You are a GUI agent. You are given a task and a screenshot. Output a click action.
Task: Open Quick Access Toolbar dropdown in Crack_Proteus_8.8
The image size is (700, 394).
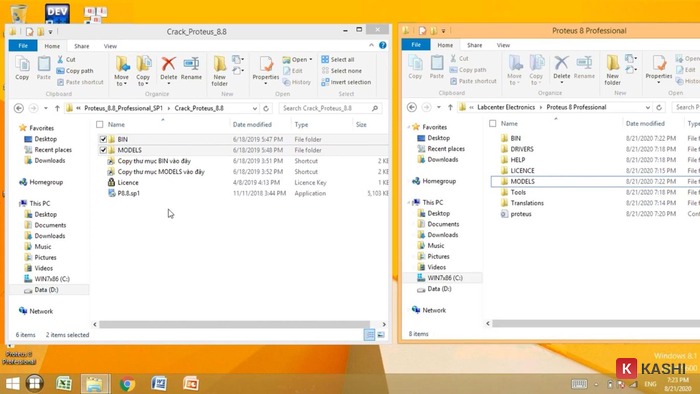pos(50,32)
